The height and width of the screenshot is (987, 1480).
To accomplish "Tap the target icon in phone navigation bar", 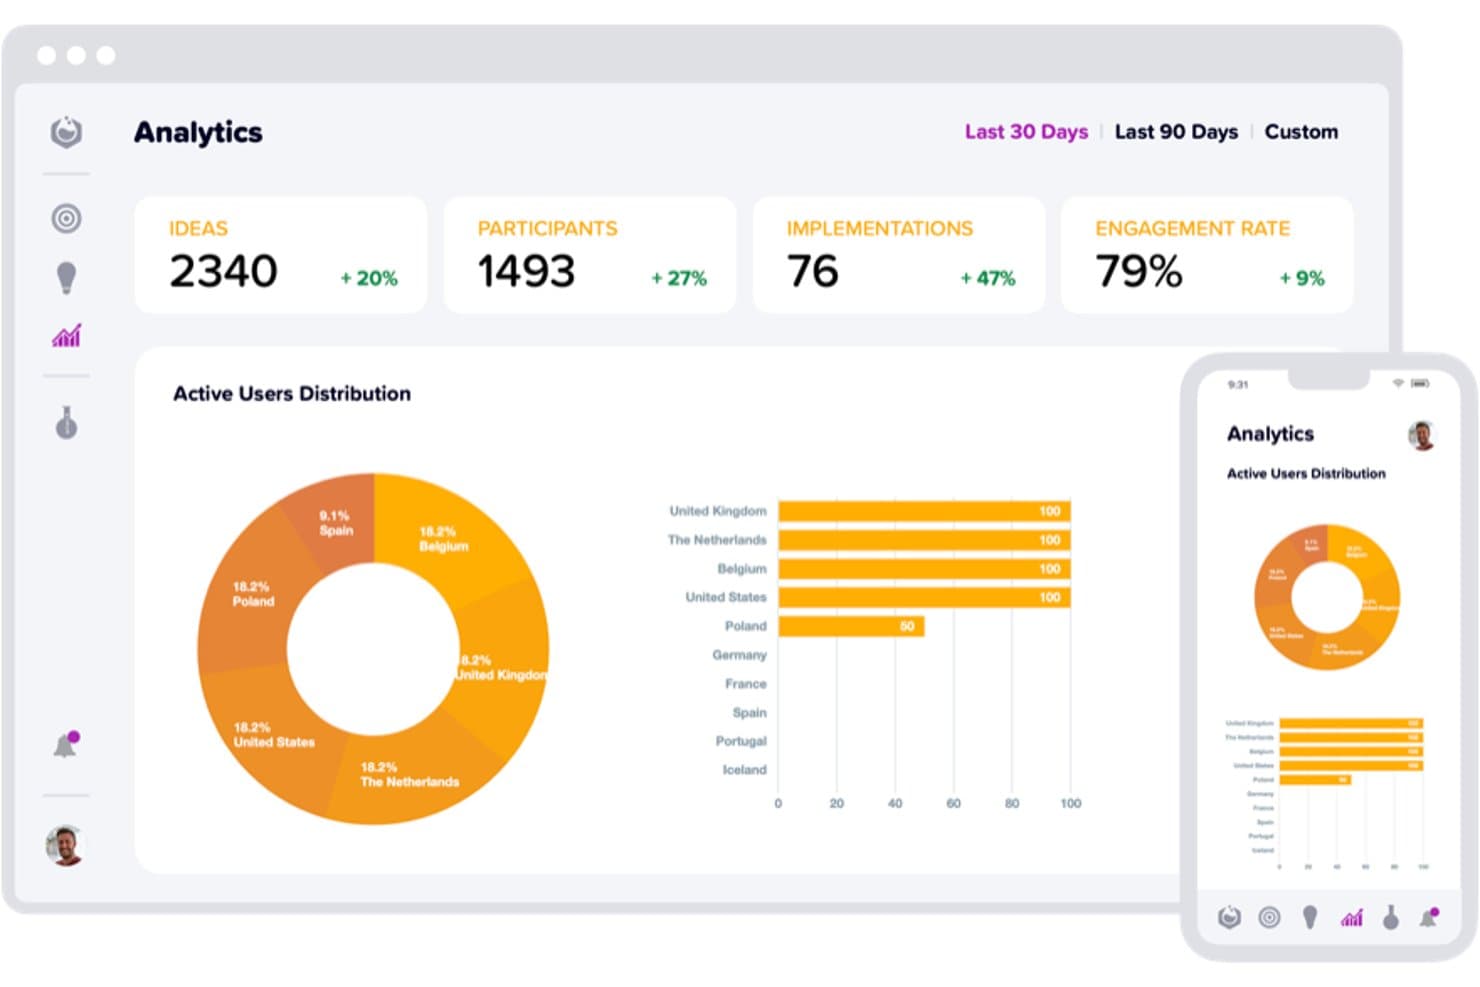I will [1269, 917].
